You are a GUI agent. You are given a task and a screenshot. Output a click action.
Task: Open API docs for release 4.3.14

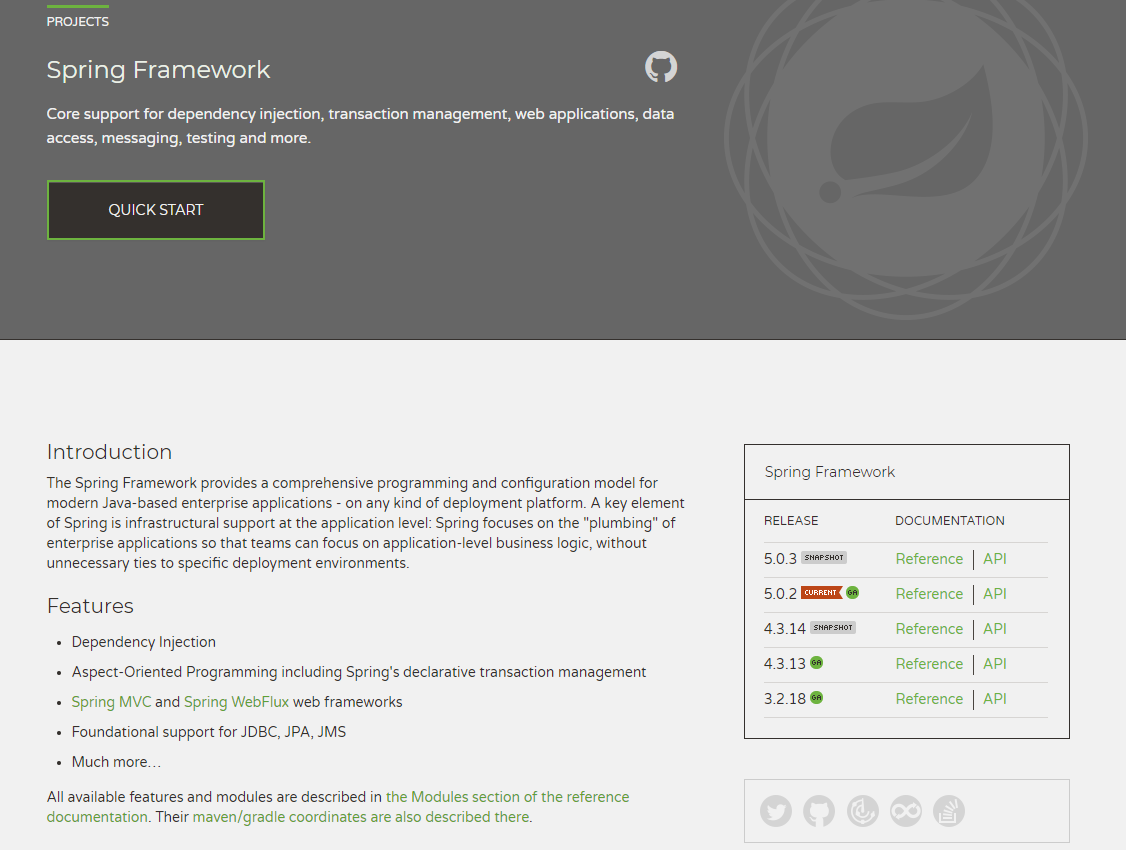pos(995,629)
